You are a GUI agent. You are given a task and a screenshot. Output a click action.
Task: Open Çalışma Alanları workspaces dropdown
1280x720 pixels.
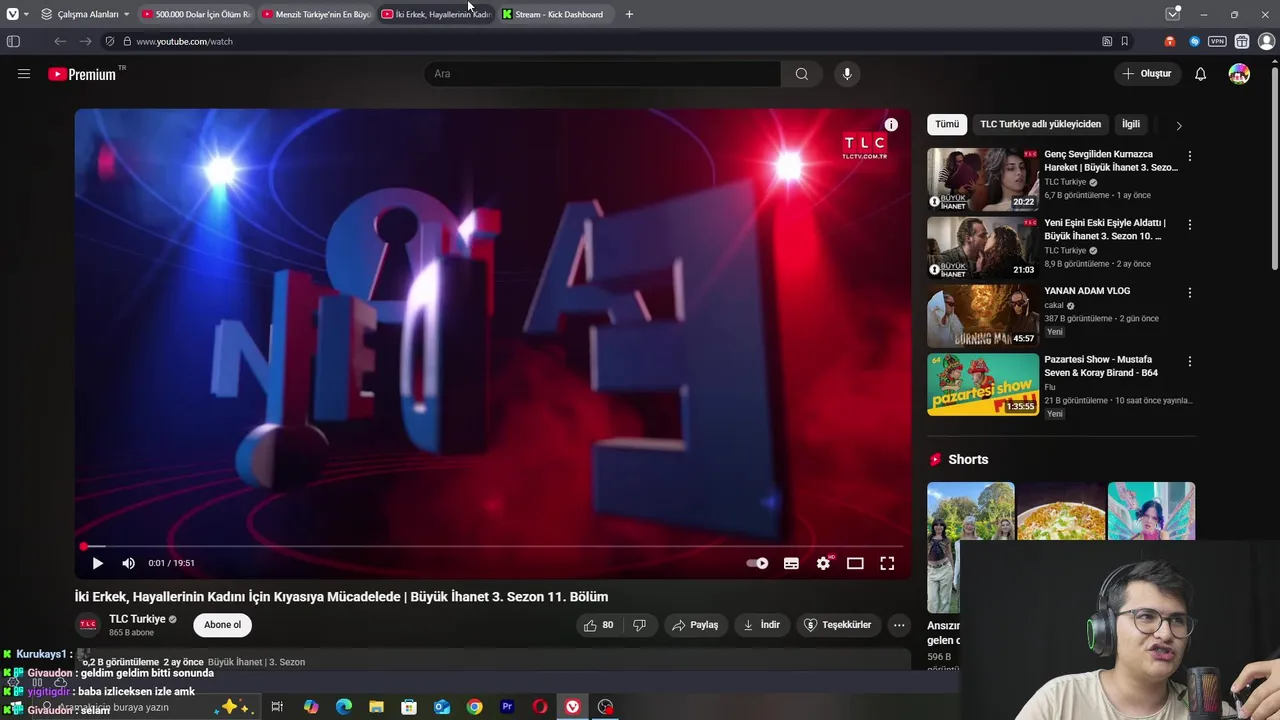pyautogui.click(x=85, y=14)
